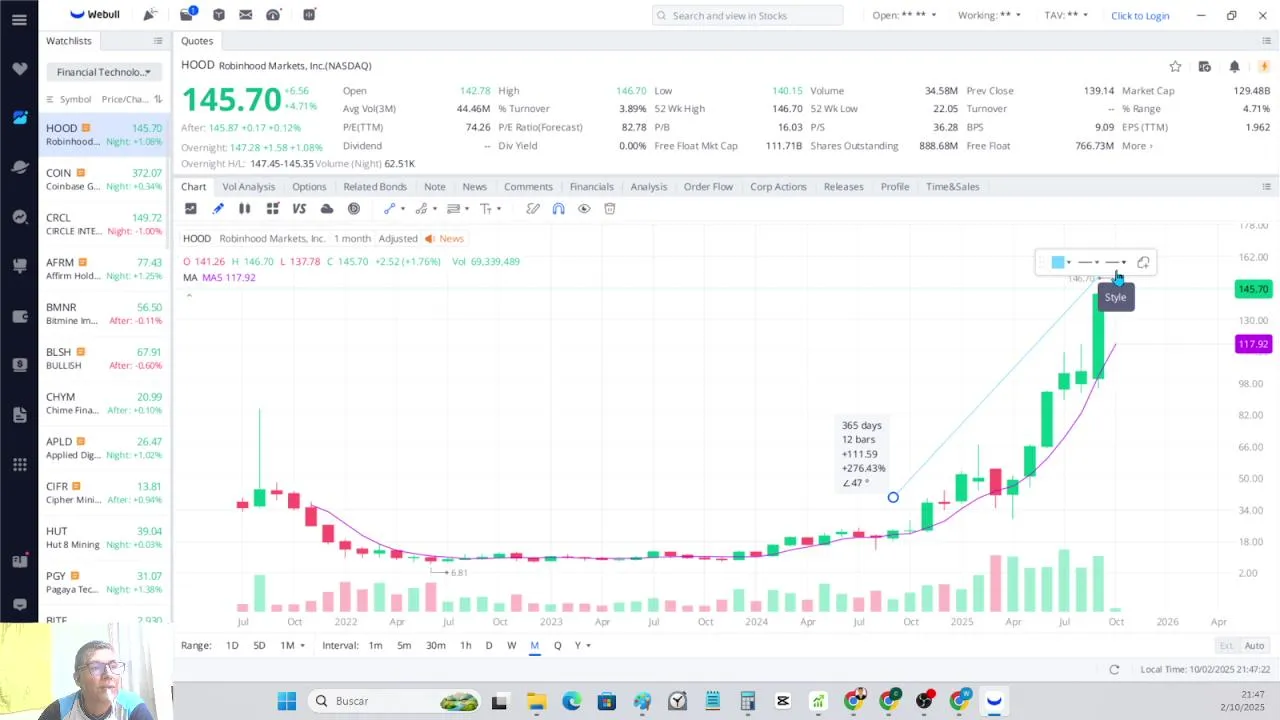Click the circular replay icon in chart toolbar
The image size is (1280, 720).
354,208
